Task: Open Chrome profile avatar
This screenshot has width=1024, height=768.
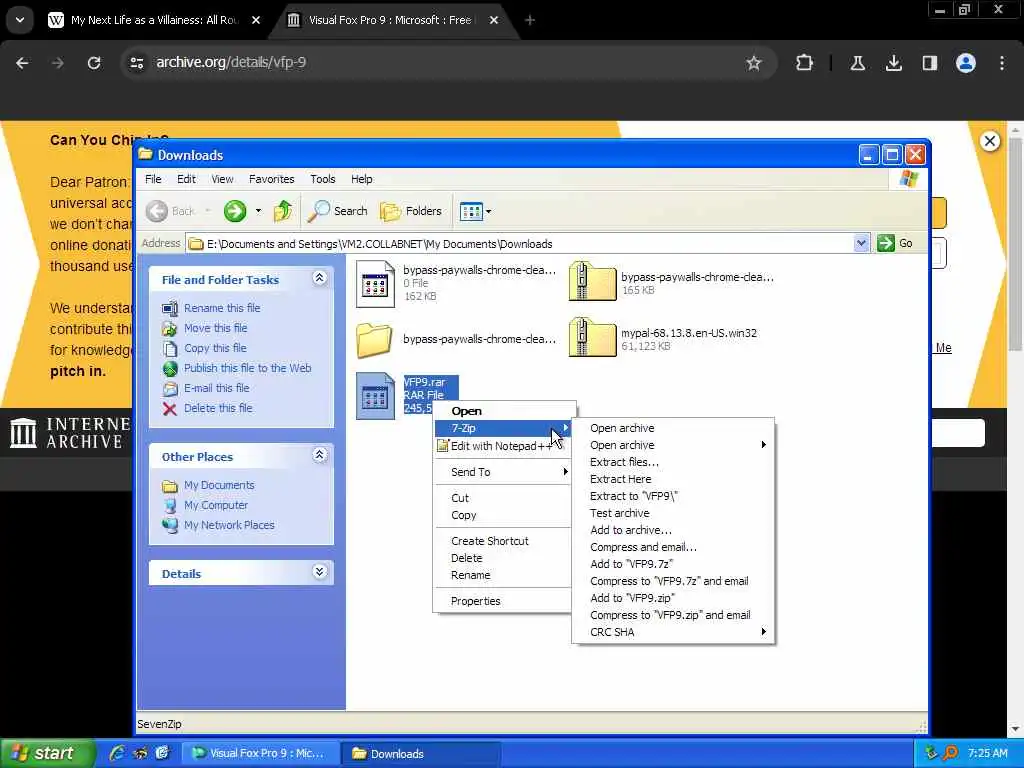Action: (966, 63)
